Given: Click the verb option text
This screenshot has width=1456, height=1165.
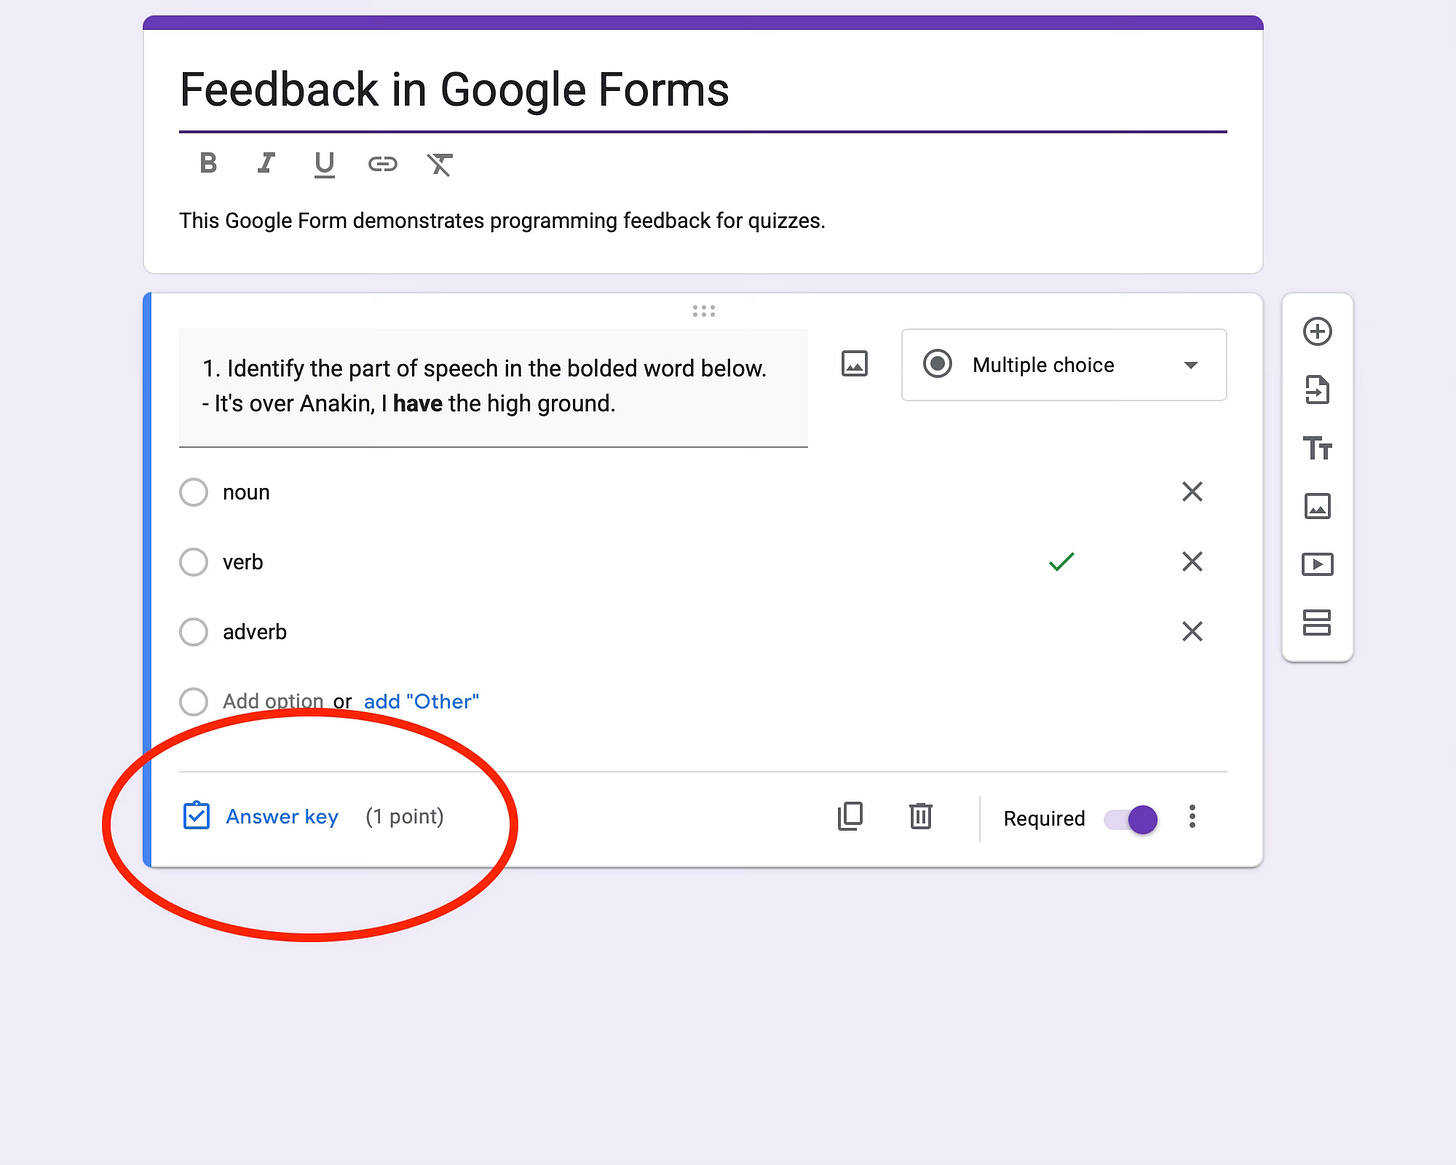Looking at the screenshot, I should (x=243, y=562).
